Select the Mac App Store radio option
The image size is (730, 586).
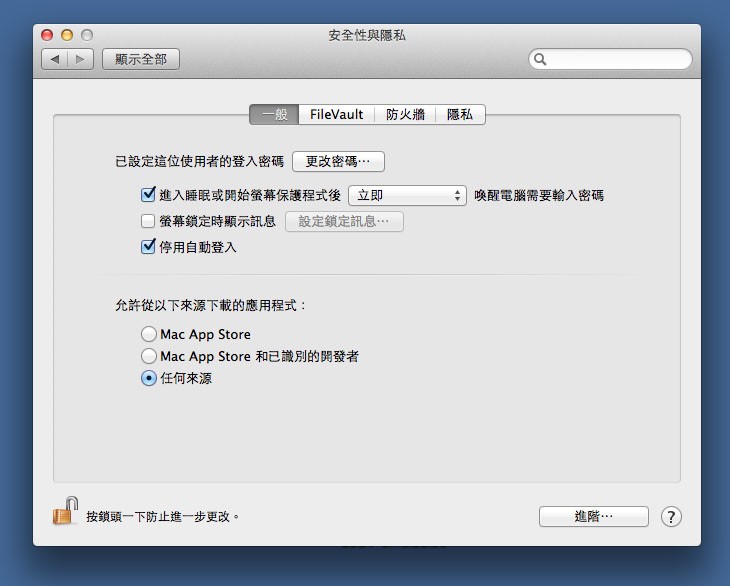click(149, 334)
